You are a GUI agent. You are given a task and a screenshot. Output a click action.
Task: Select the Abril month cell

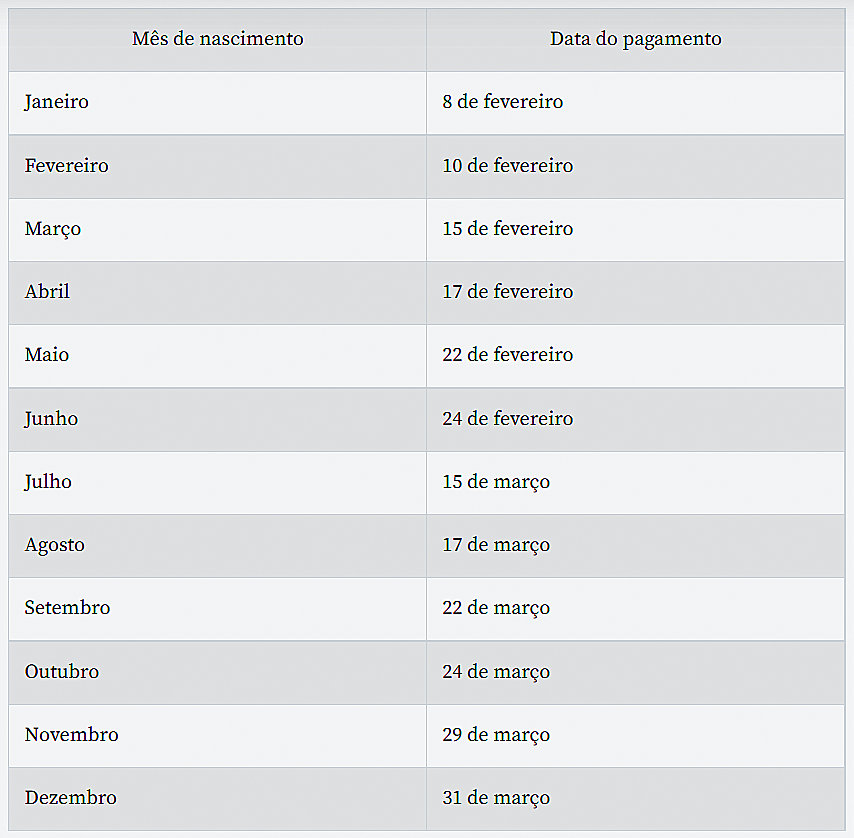[x=48, y=292]
